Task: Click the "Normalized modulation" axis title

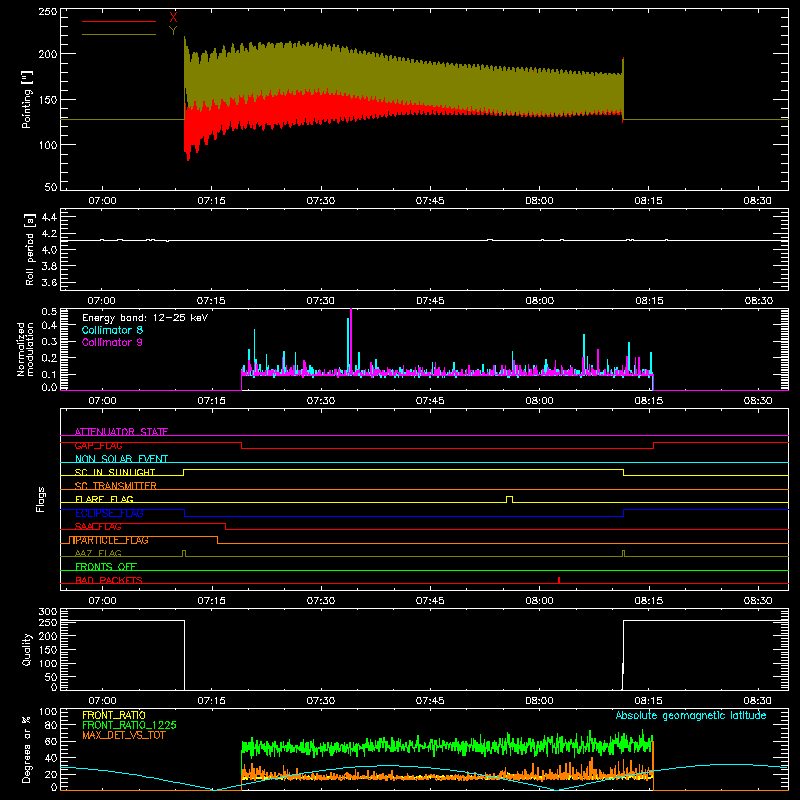Action: pos(25,349)
